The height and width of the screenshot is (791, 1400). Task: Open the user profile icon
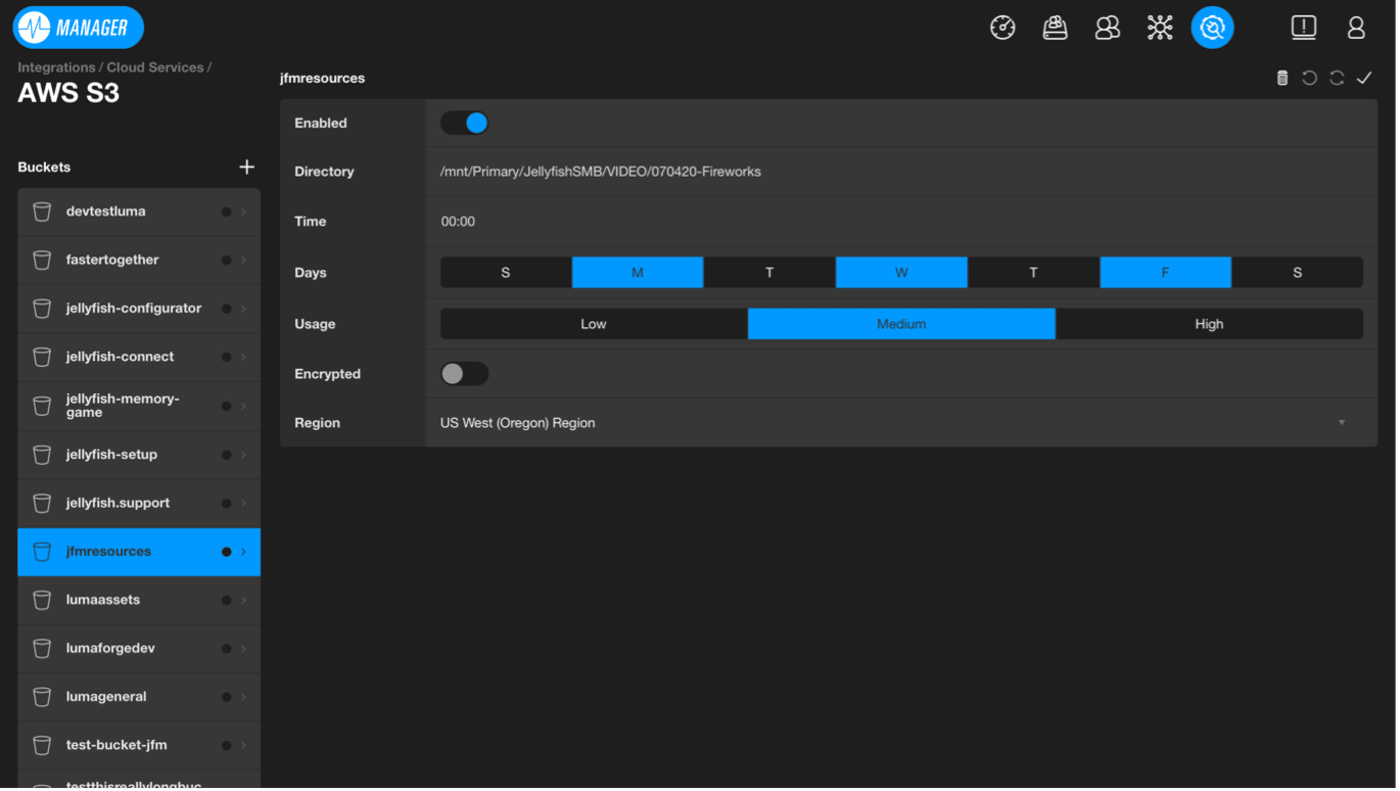(1356, 27)
